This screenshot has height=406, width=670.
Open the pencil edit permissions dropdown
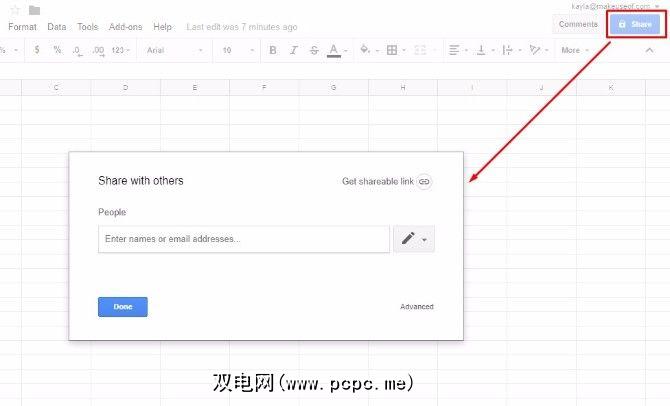pos(414,239)
